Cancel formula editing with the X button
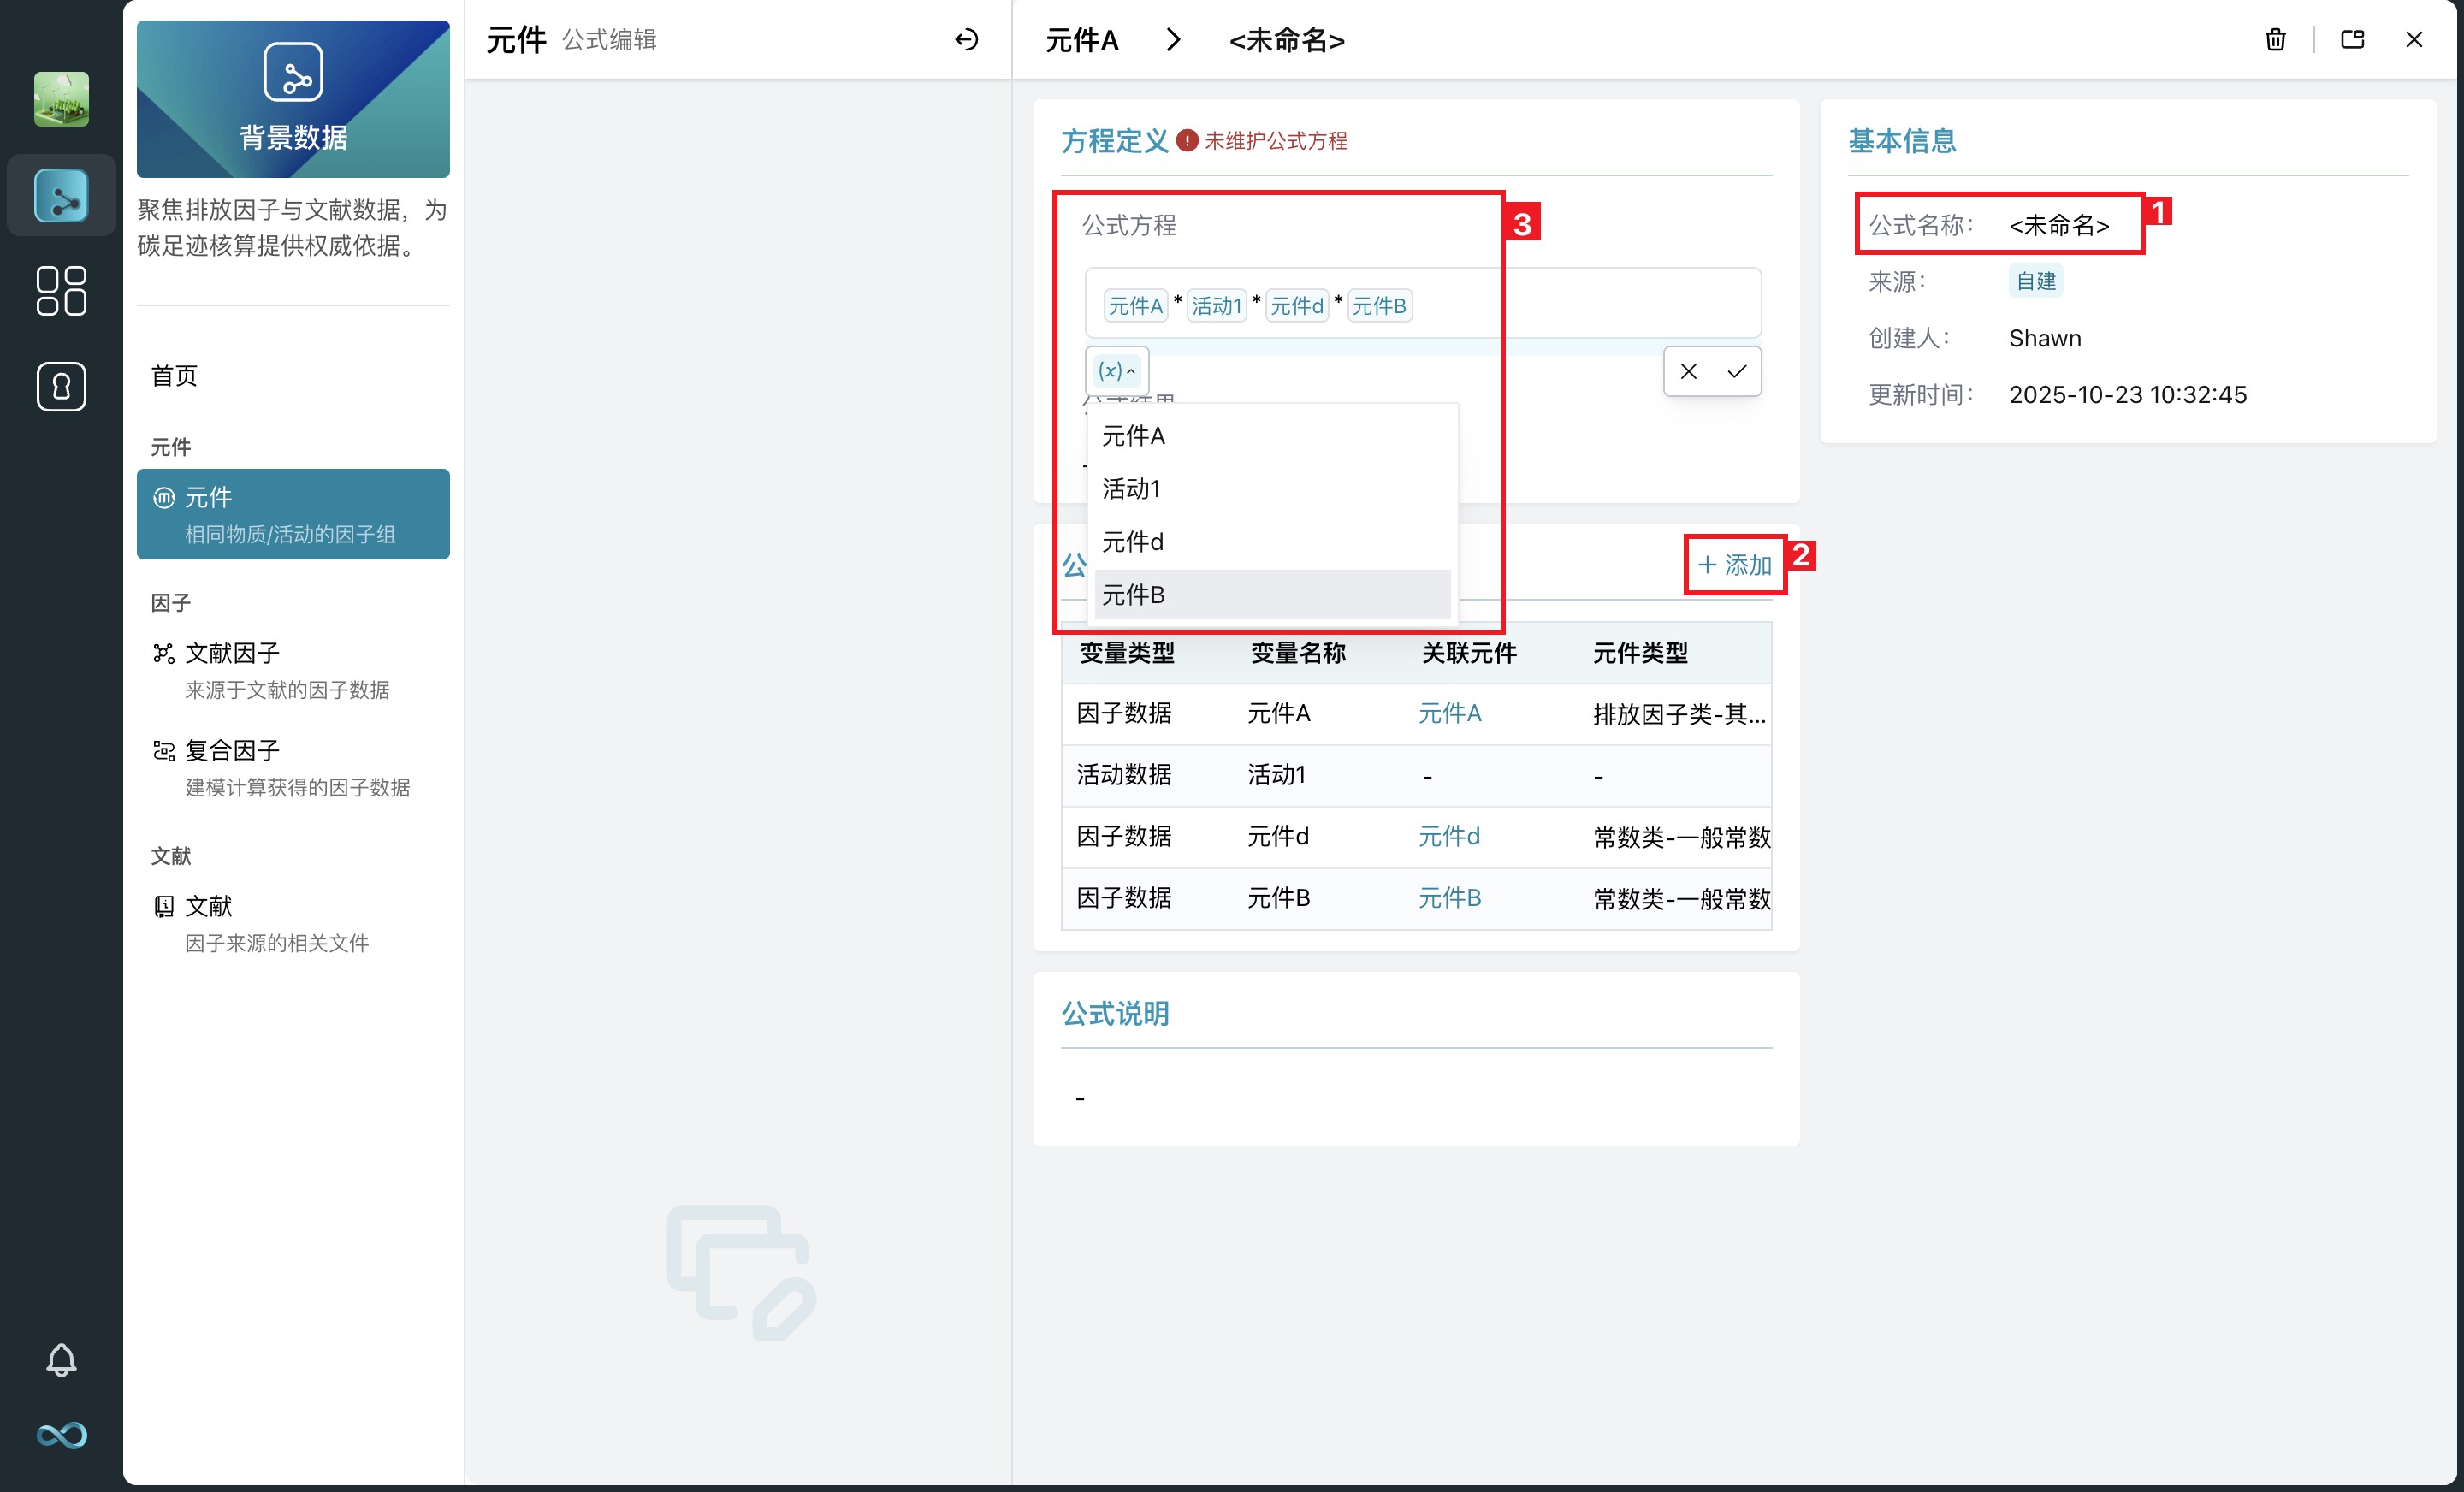 [x=1688, y=371]
